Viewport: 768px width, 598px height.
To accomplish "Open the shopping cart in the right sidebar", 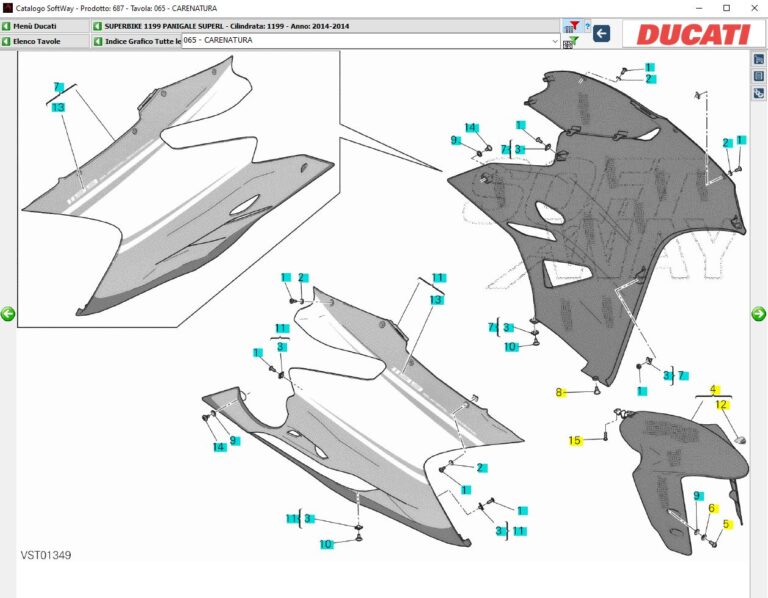I will pos(758,59).
